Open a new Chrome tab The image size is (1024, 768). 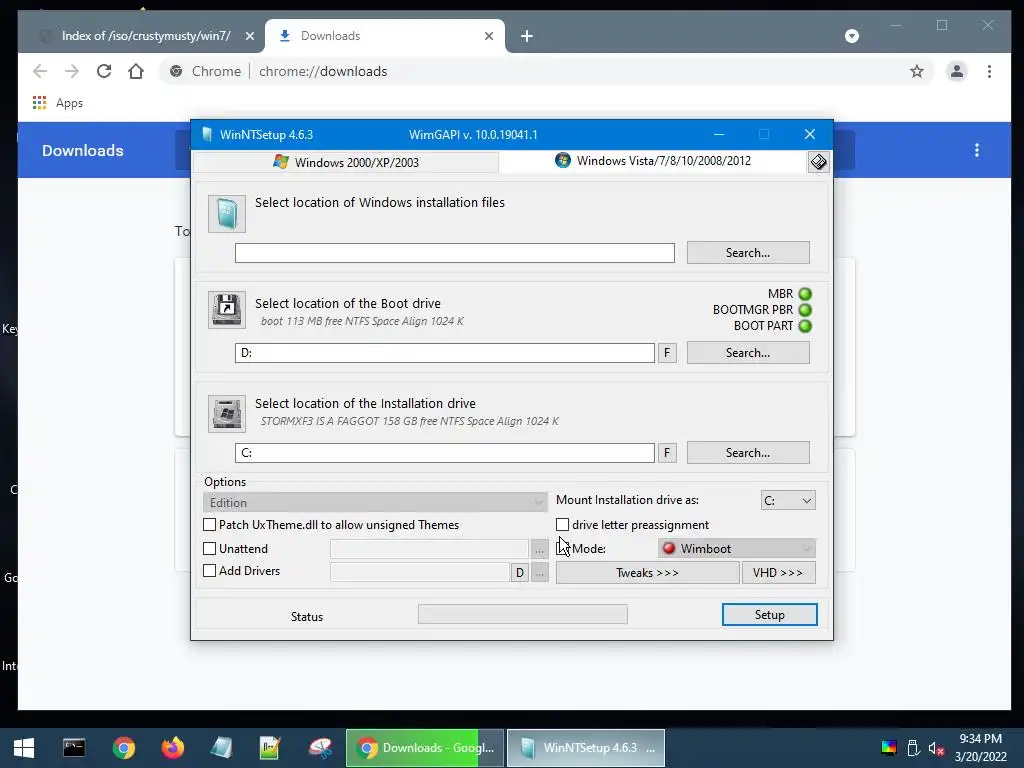[527, 36]
